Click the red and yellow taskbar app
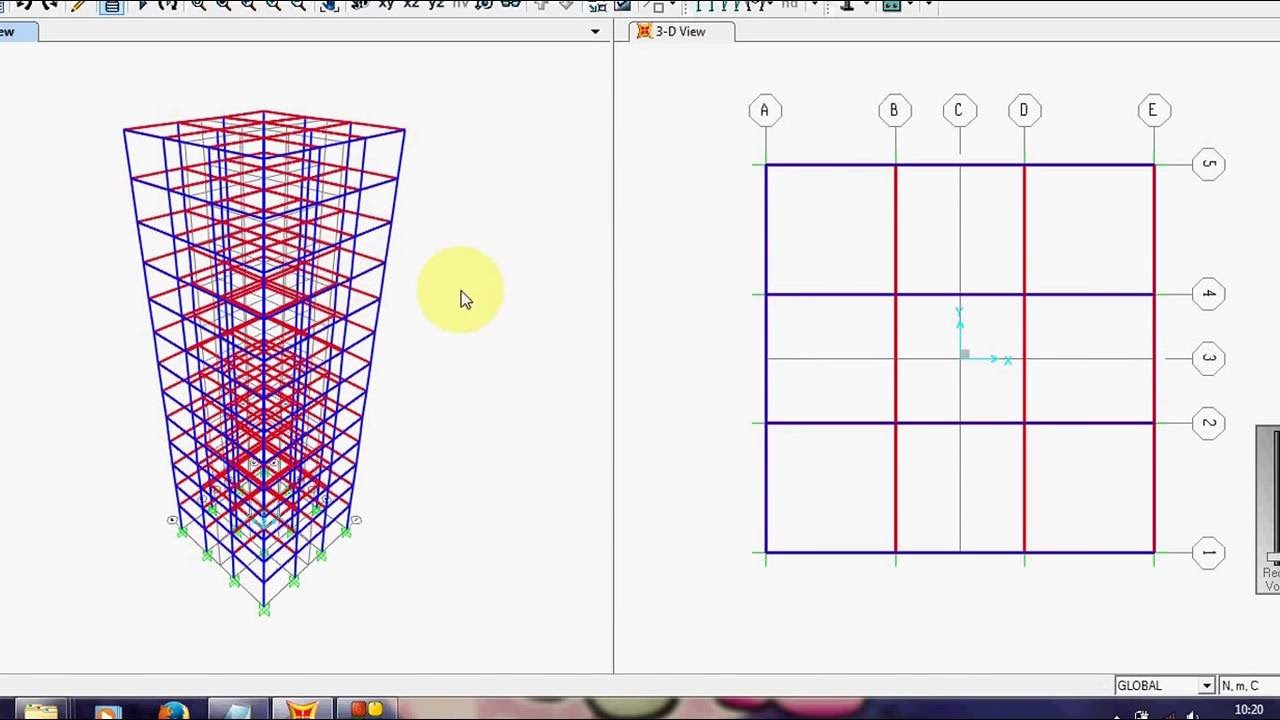 point(367,711)
